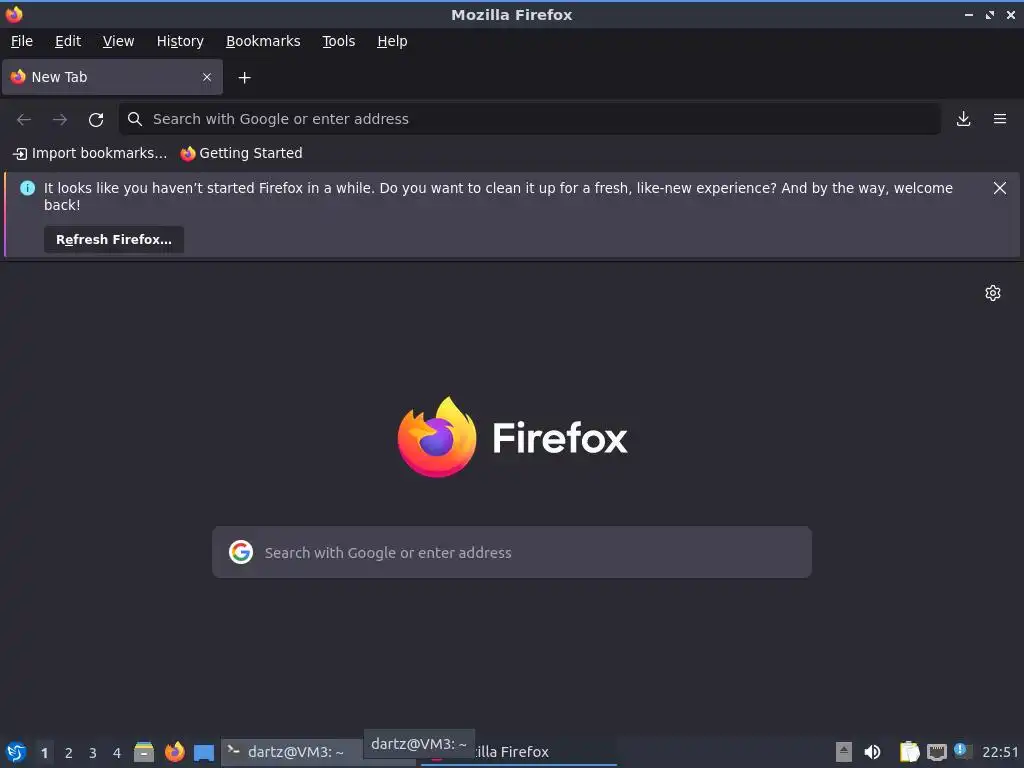1024x768 pixels.
Task: Open the File menu
Action: click(x=22, y=41)
